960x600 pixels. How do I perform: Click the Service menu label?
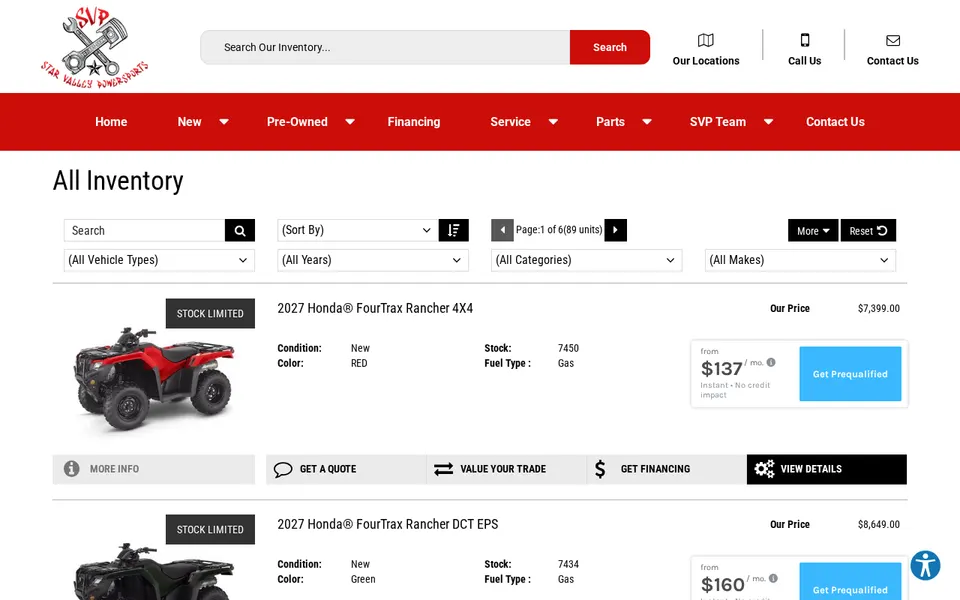coord(510,122)
